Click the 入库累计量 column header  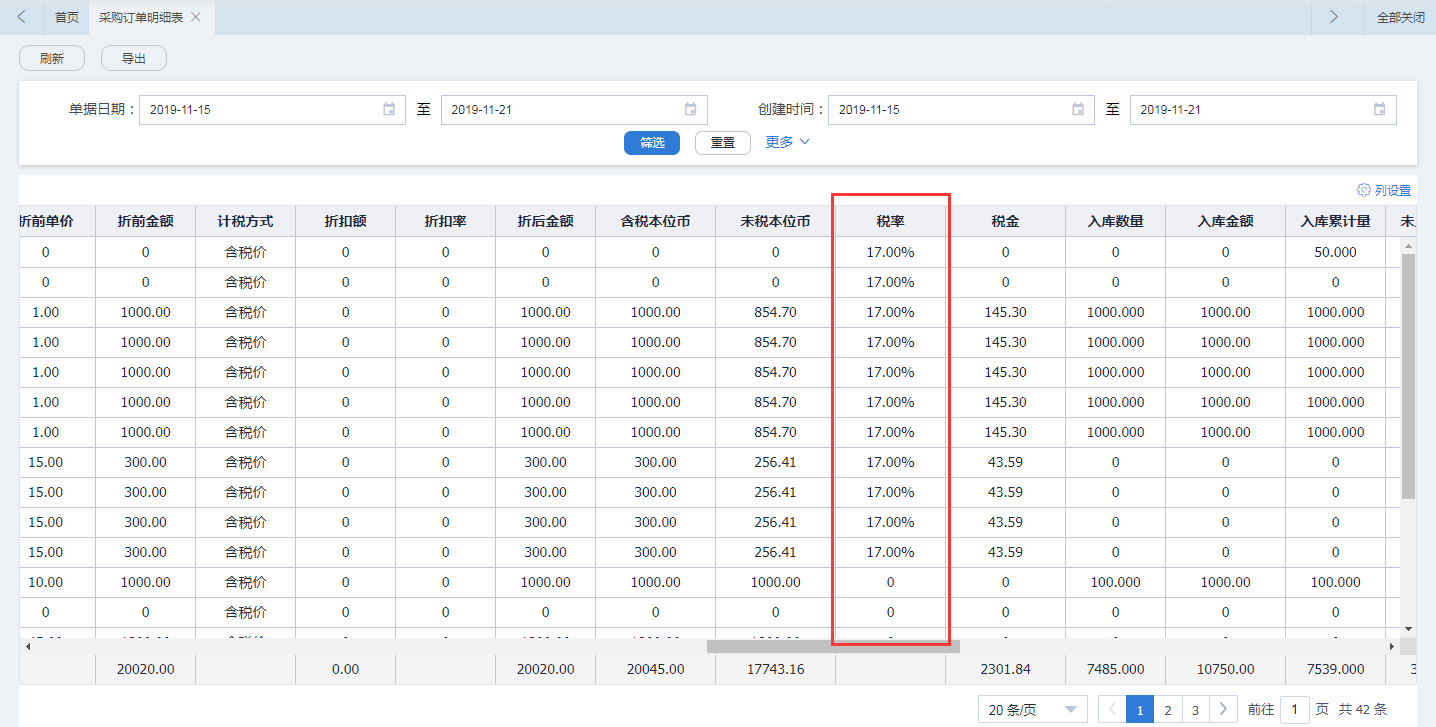pos(1336,221)
